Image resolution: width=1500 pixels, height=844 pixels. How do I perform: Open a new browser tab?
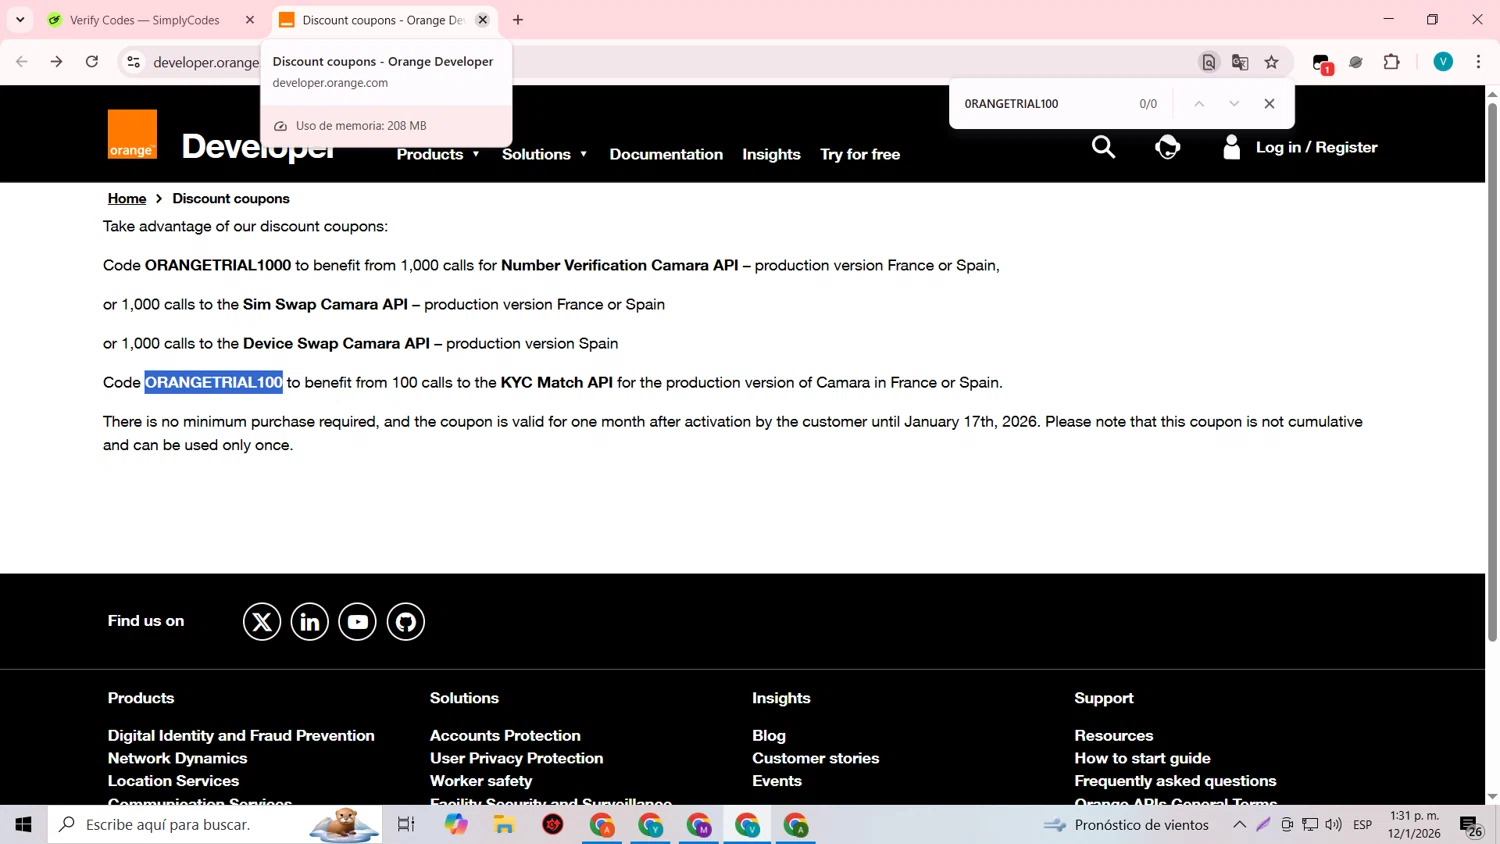[518, 20]
